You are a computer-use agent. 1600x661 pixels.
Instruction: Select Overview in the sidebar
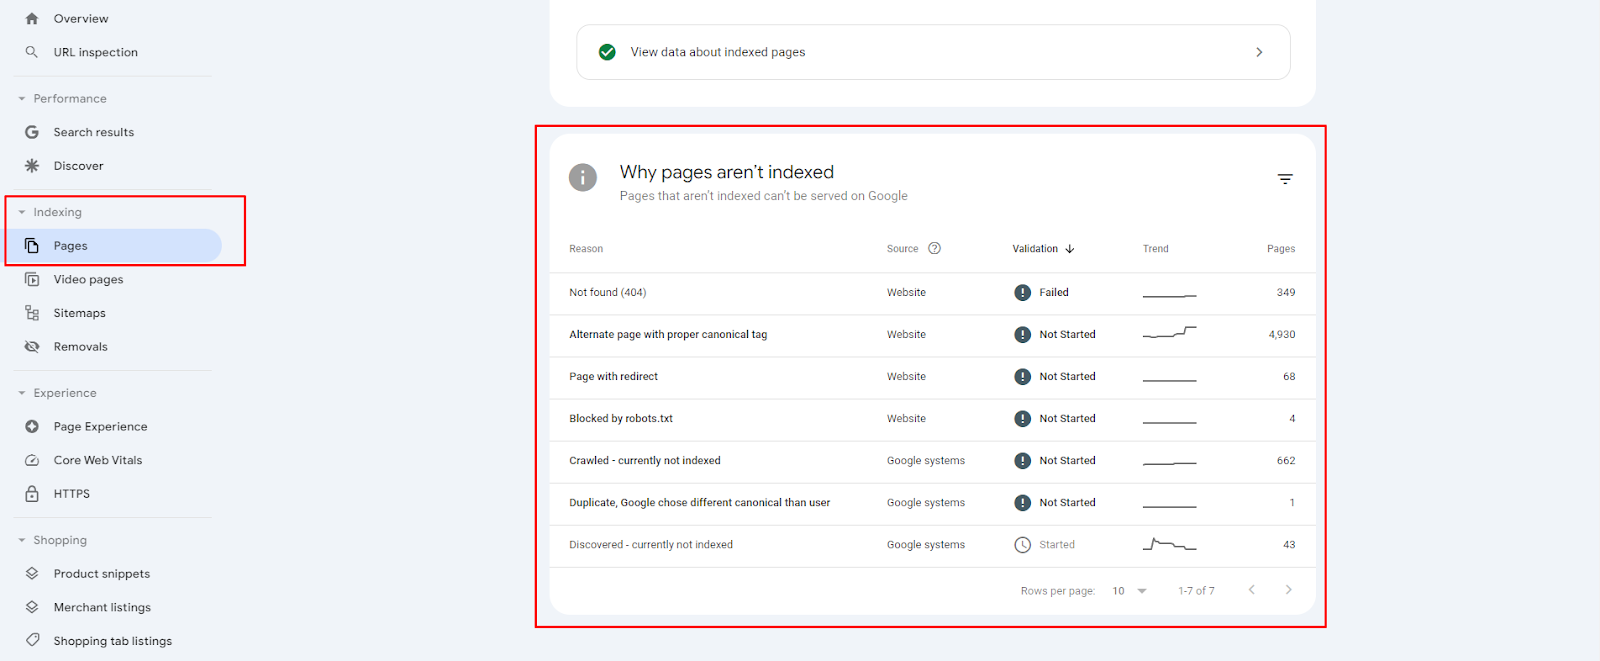coord(81,19)
